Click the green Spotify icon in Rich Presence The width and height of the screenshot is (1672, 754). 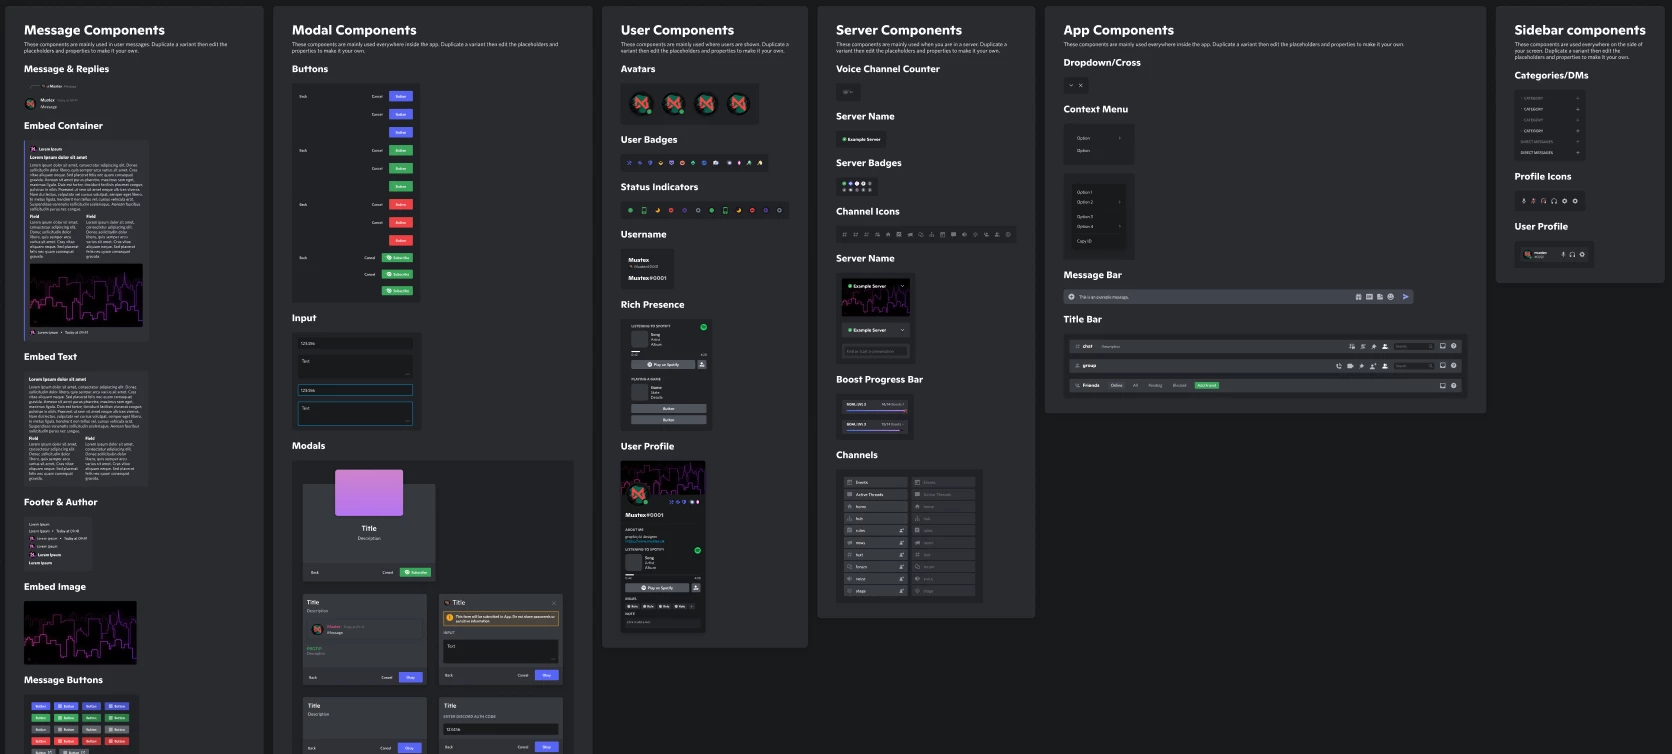click(703, 327)
